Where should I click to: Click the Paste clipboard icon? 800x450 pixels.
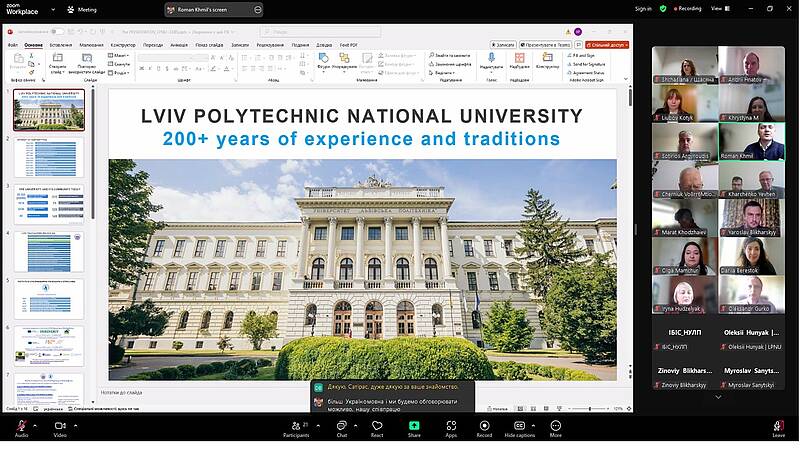(18, 59)
